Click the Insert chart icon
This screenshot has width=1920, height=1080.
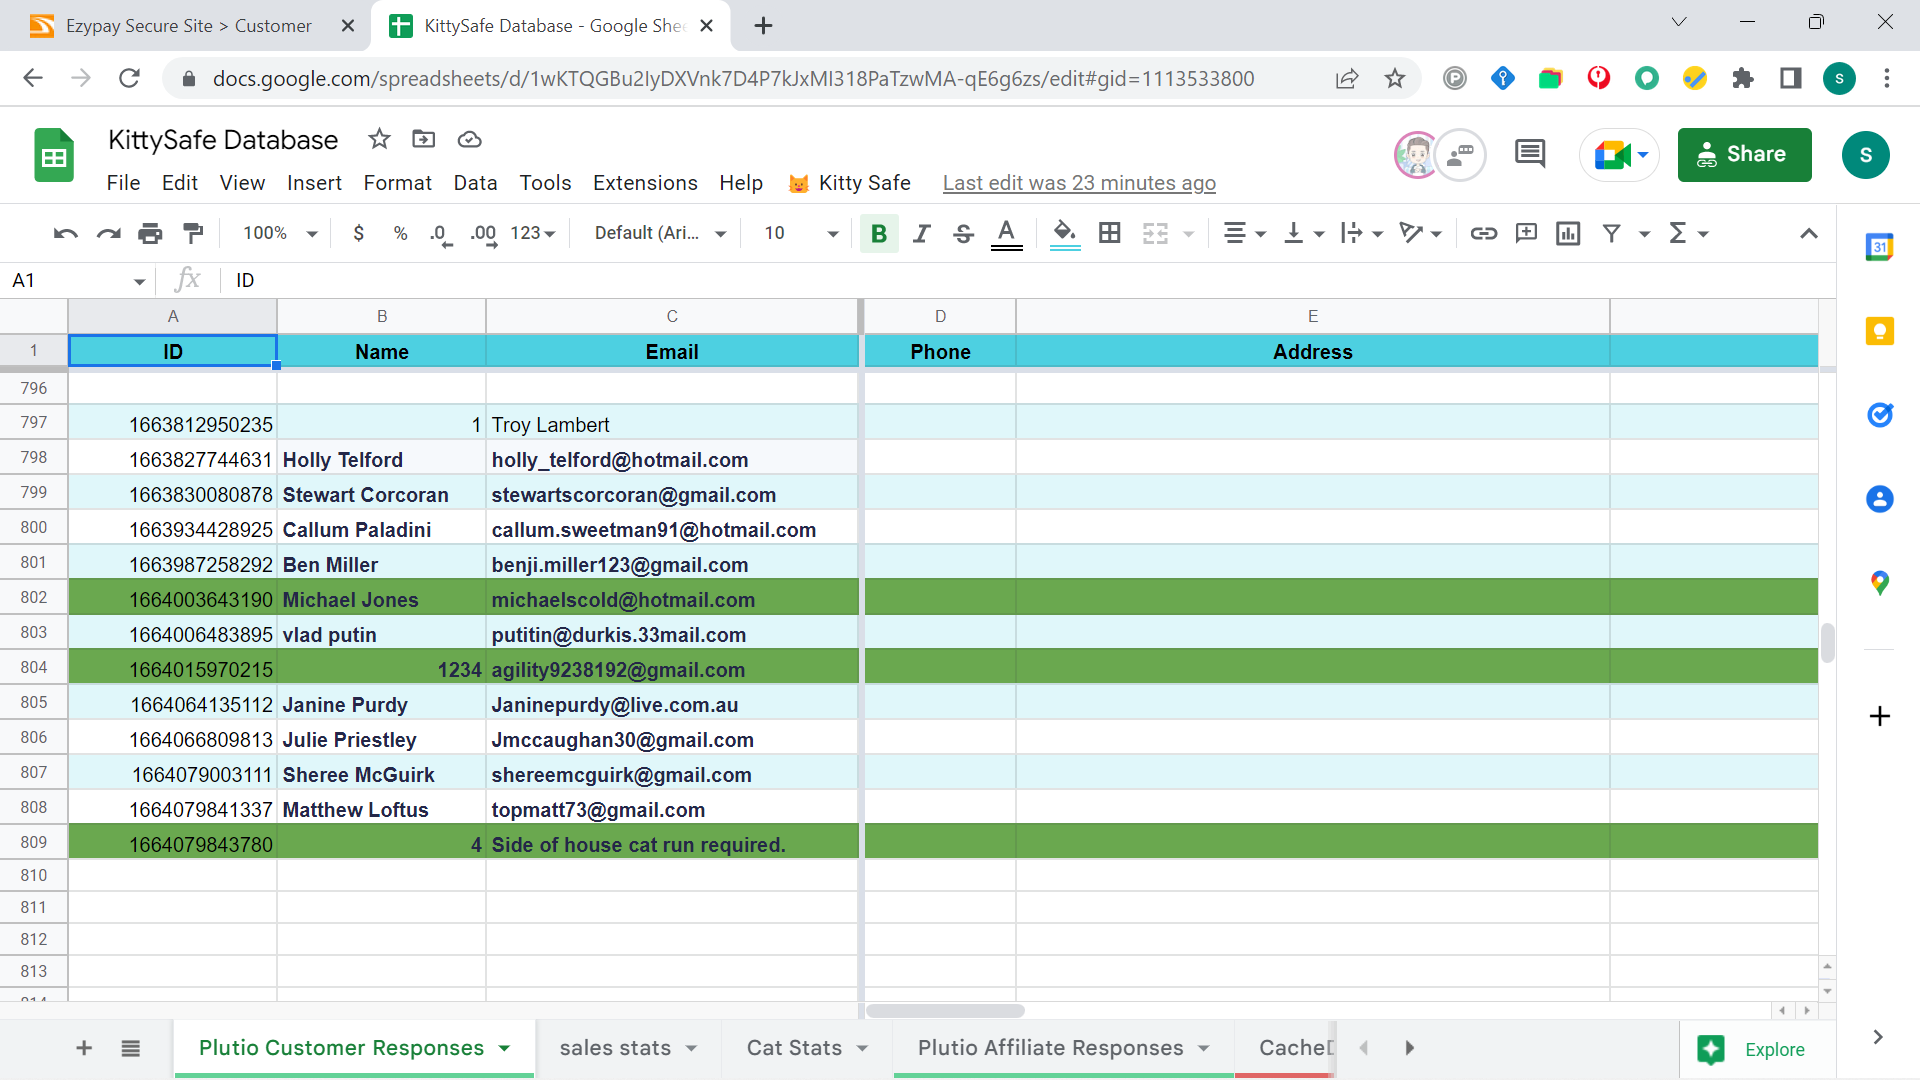coord(1568,233)
